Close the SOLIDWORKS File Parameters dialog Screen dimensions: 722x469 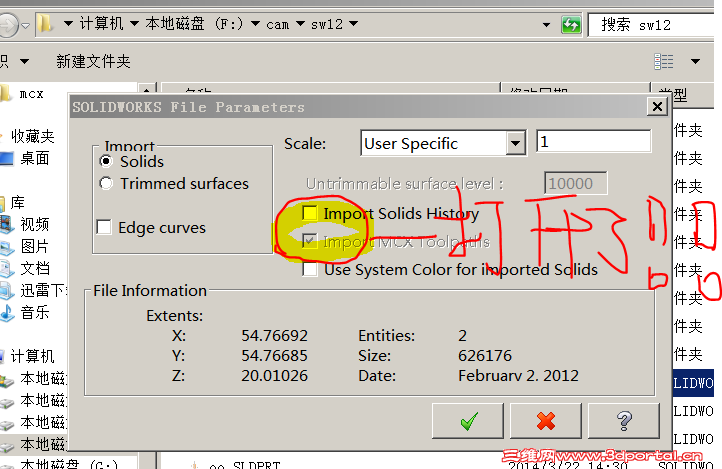tap(658, 107)
